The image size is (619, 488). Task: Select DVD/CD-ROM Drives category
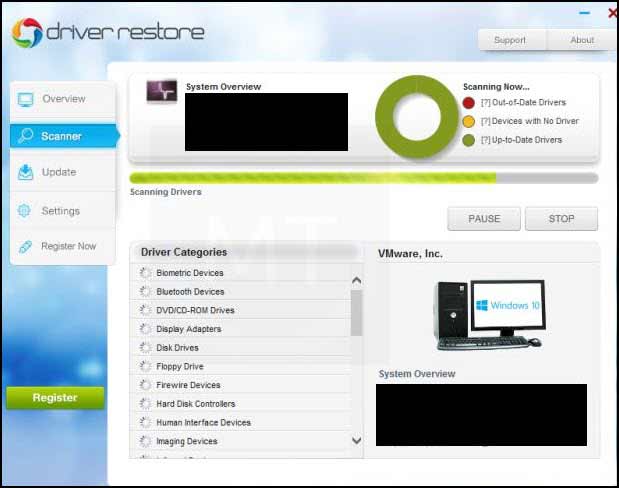pos(241,310)
